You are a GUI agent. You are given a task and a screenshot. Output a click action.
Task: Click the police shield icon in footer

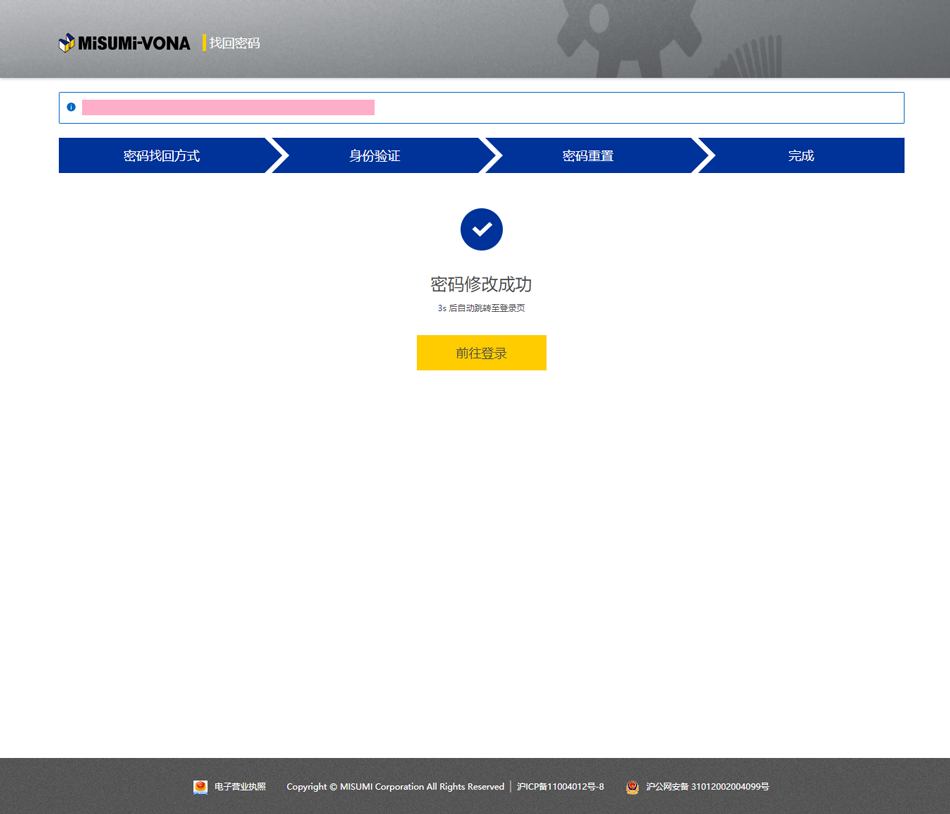(x=632, y=787)
